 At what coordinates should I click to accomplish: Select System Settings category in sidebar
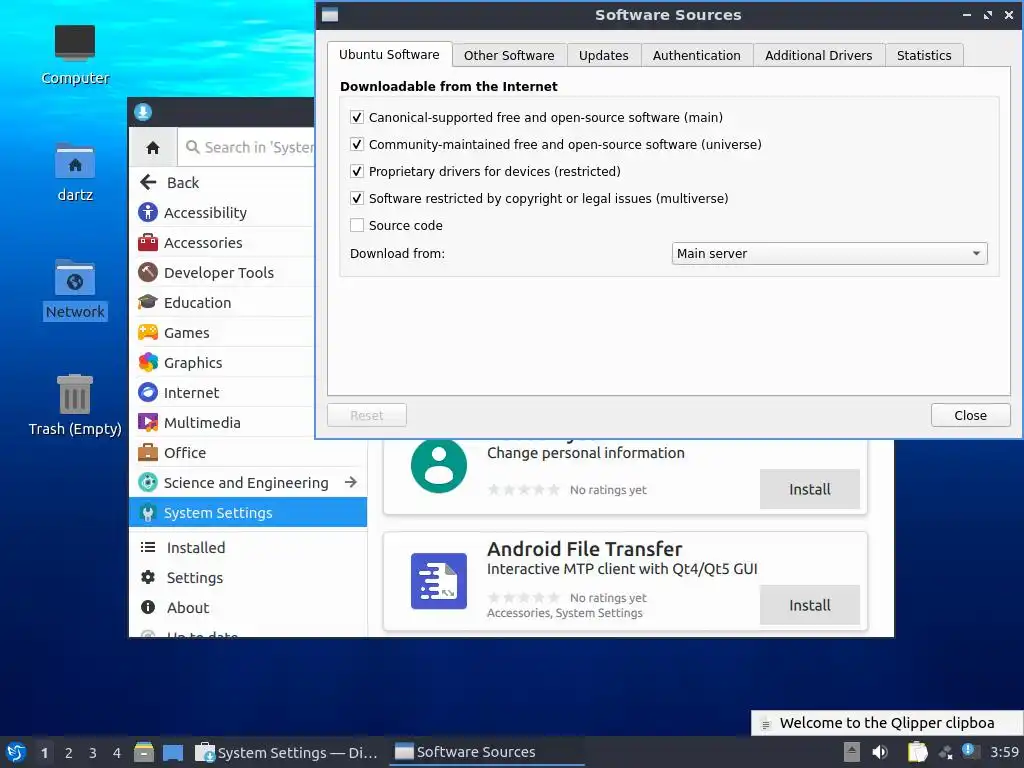248,513
